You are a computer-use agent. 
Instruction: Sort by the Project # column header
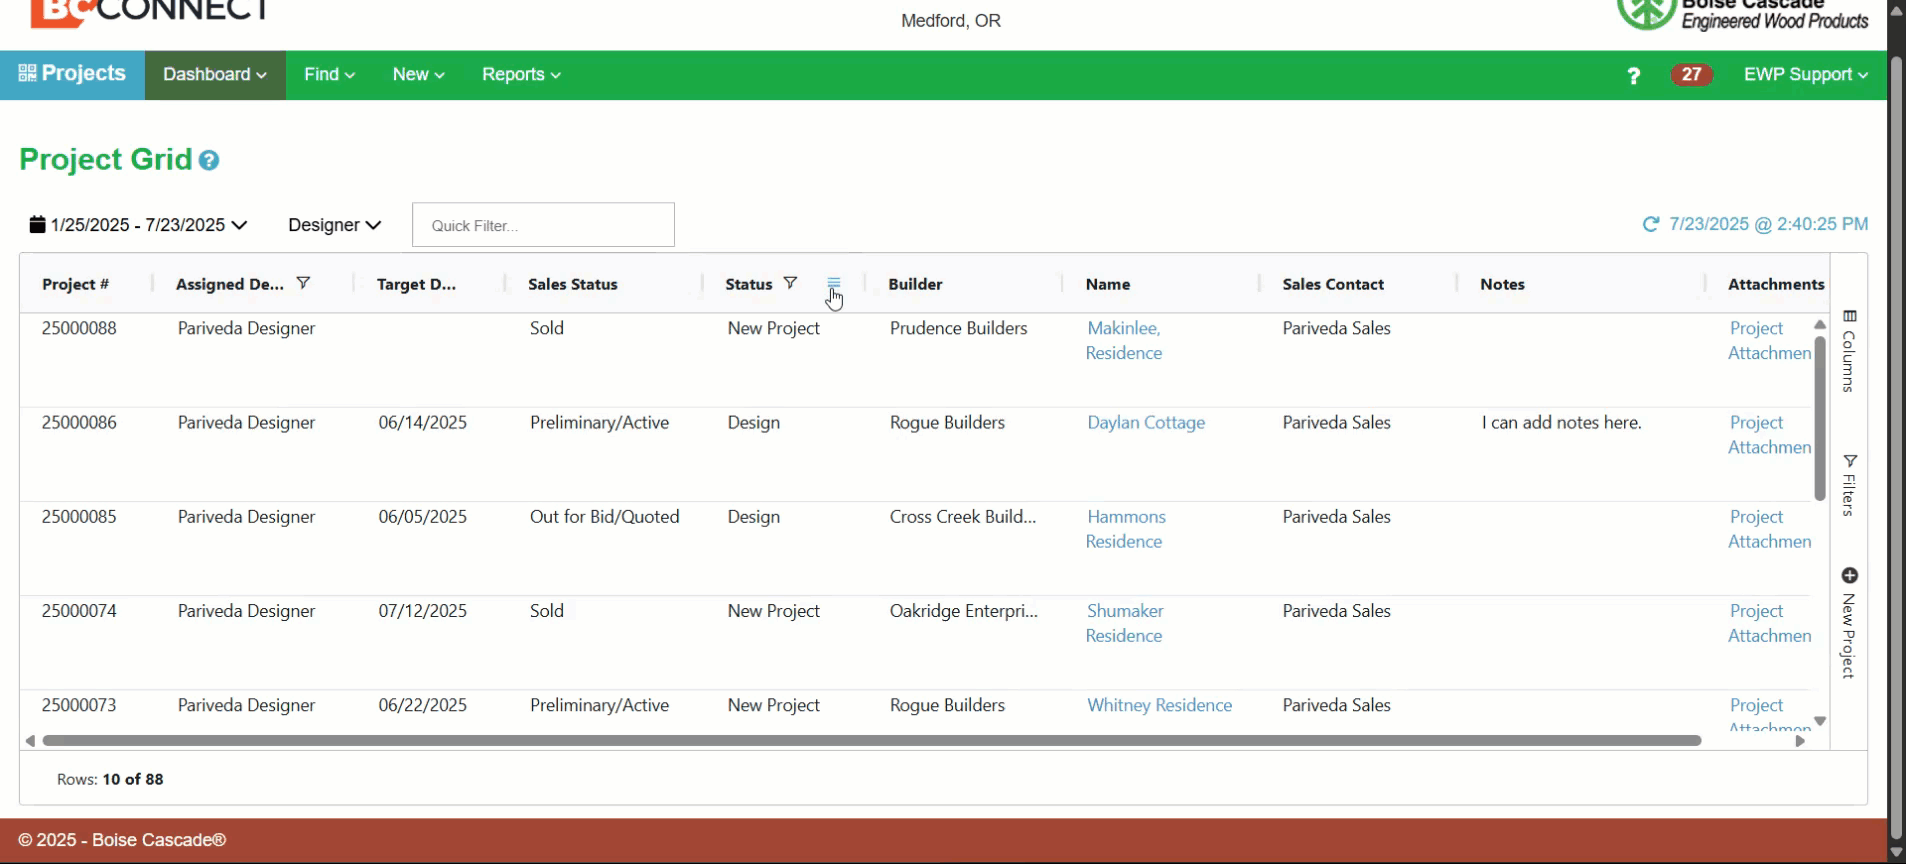coord(76,284)
